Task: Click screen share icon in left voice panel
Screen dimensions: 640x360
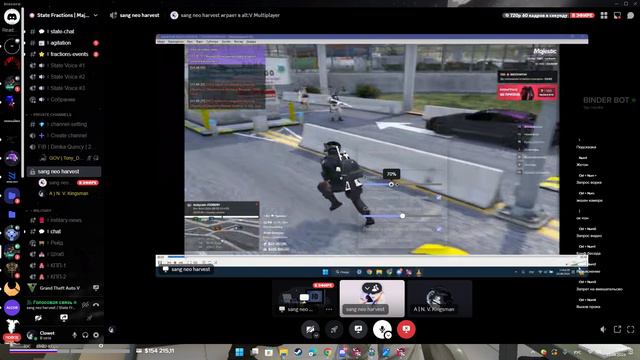Action: 64,318
